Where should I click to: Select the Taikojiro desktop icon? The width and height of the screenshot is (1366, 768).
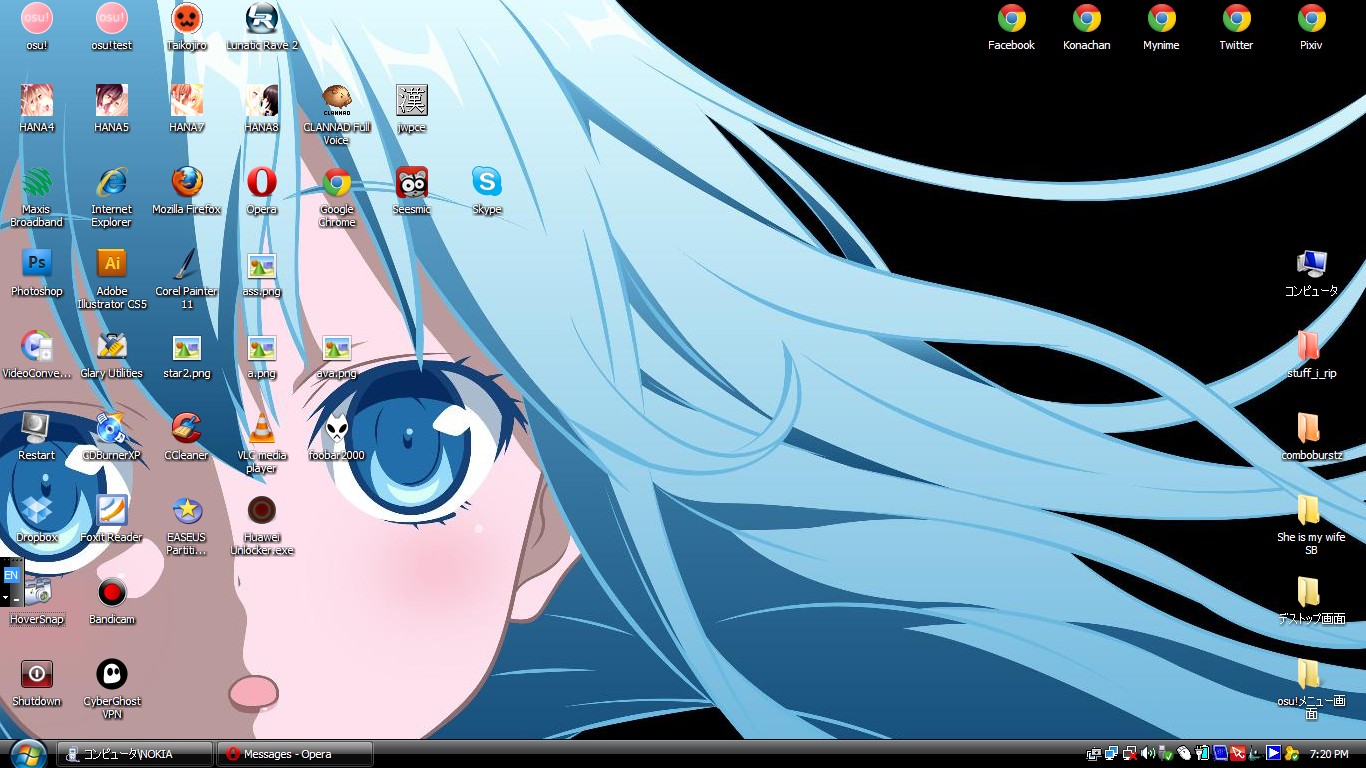(186, 27)
